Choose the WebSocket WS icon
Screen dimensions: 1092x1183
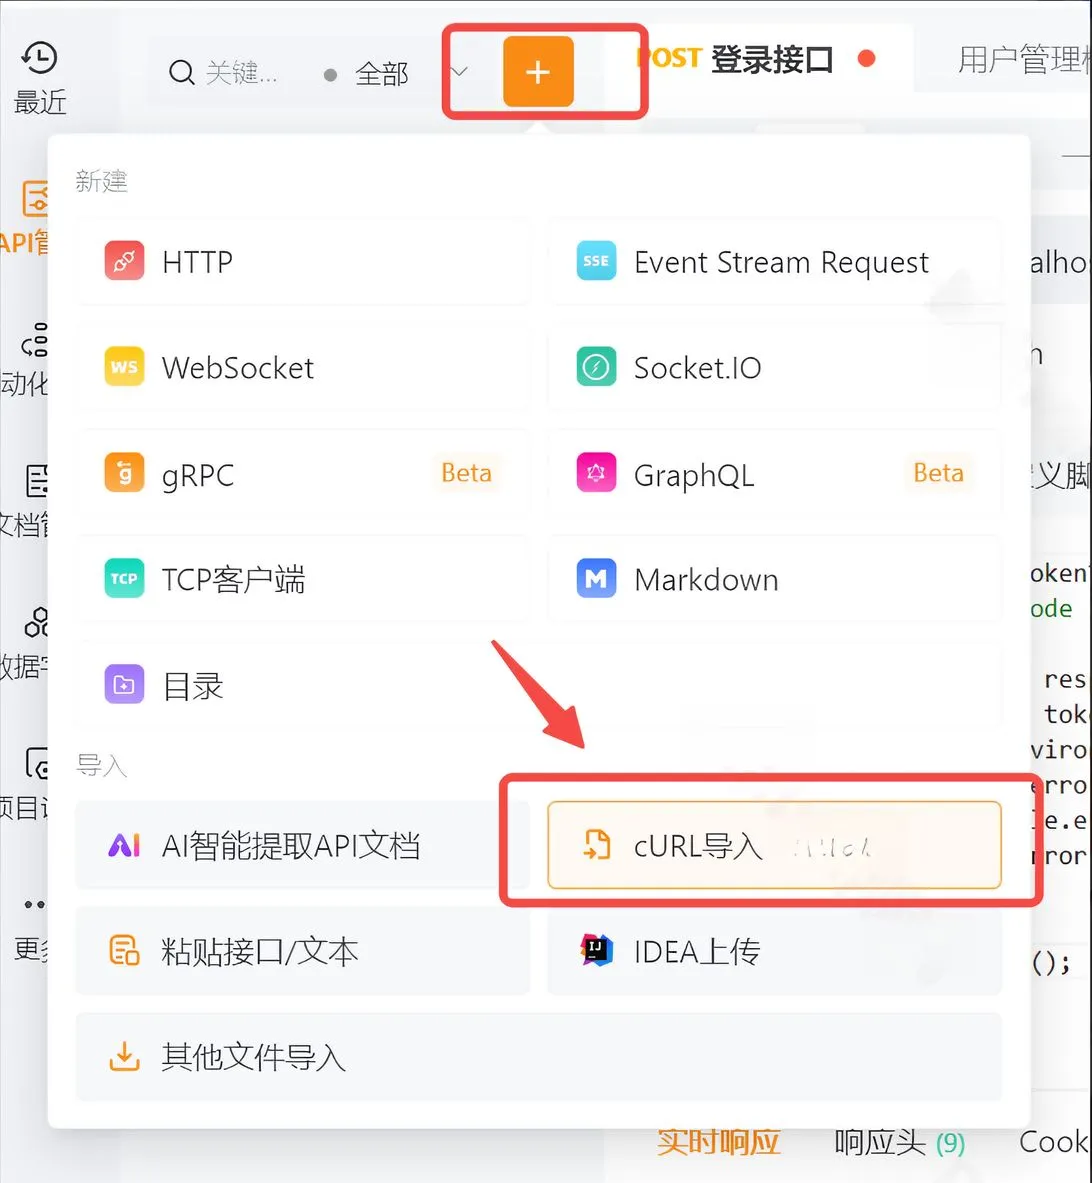click(124, 367)
